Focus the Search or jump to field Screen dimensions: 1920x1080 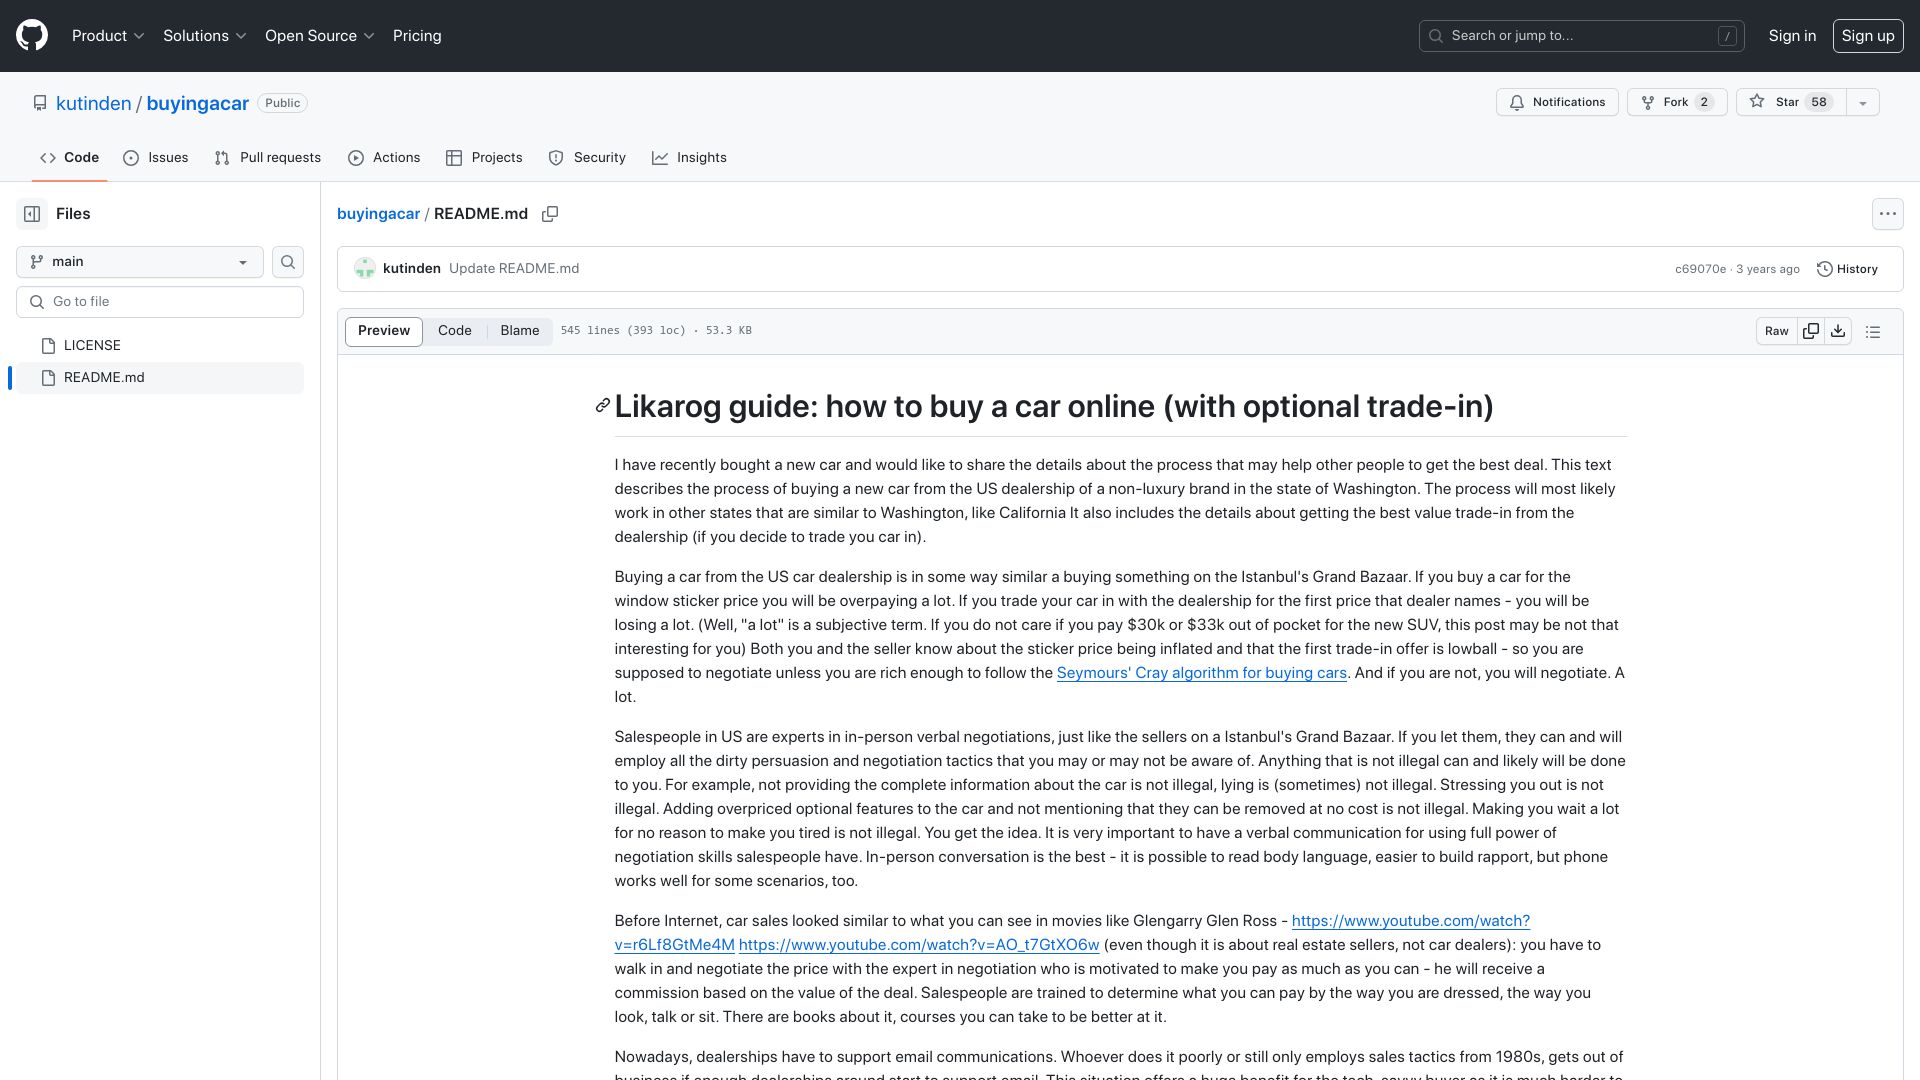(1582, 36)
